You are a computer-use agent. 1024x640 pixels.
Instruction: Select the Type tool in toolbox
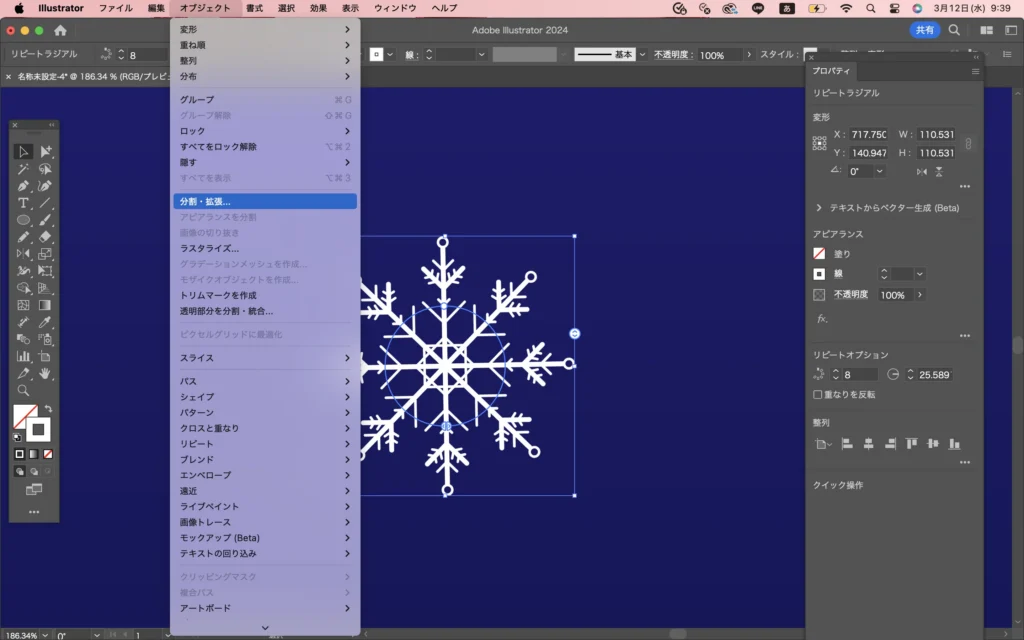23,203
